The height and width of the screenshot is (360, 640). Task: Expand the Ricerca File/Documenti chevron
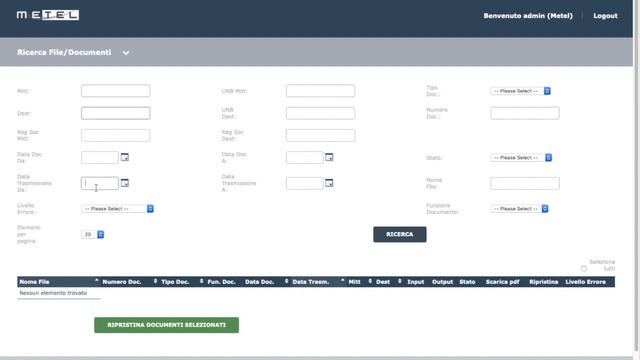coord(126,53)
